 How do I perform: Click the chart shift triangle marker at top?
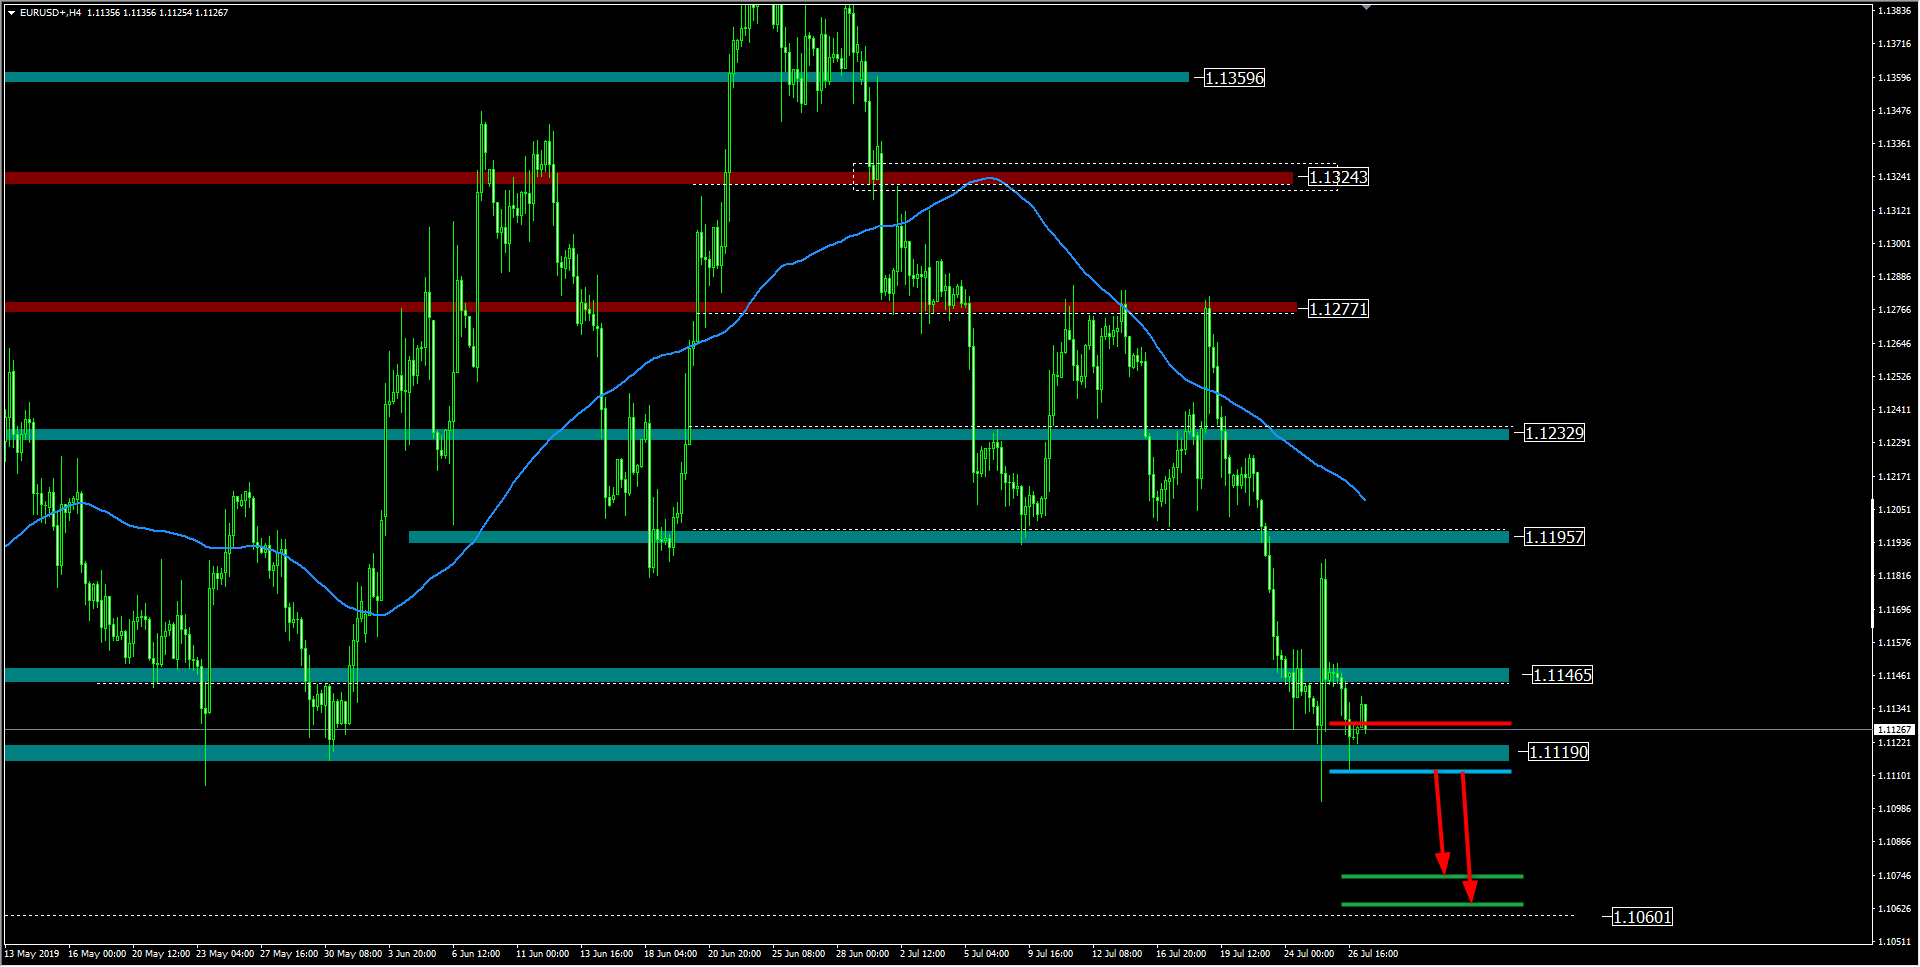coord(1366,7)
